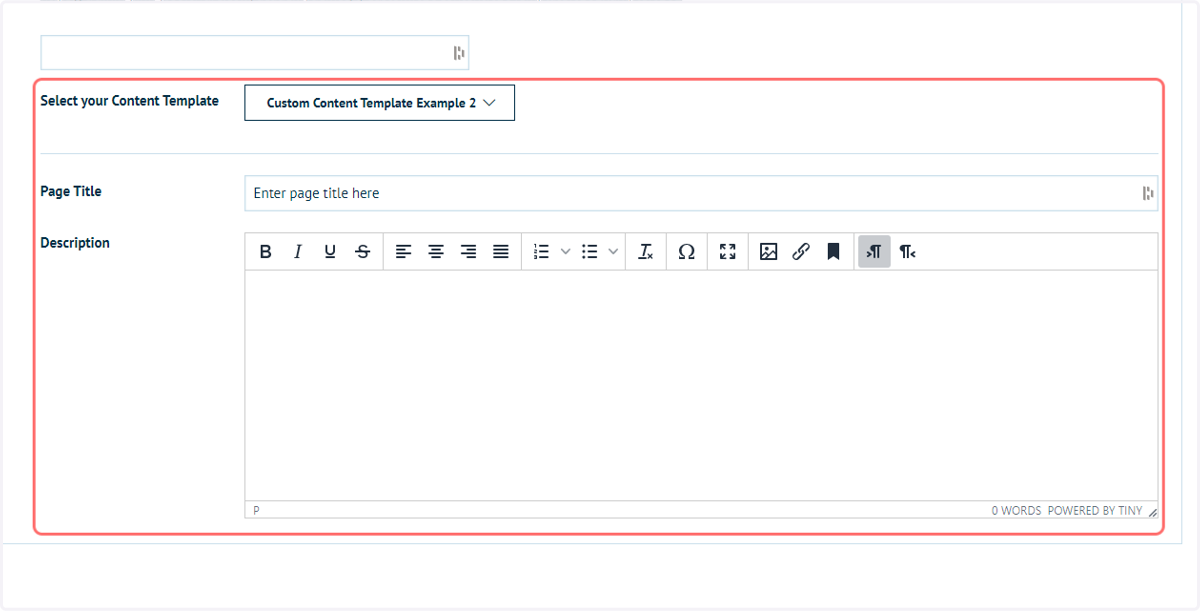
Task: Click the translation icon in Page Title field
Action: pos(1147,193)
